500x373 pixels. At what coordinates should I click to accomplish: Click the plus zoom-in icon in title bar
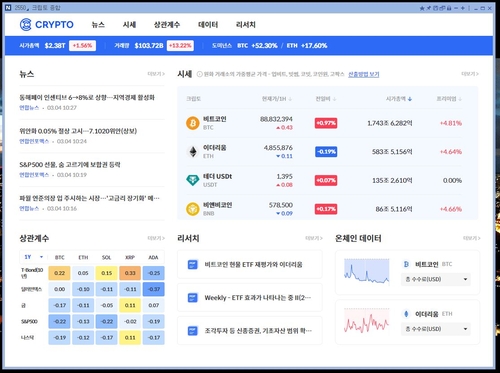[x=463, y=8]
